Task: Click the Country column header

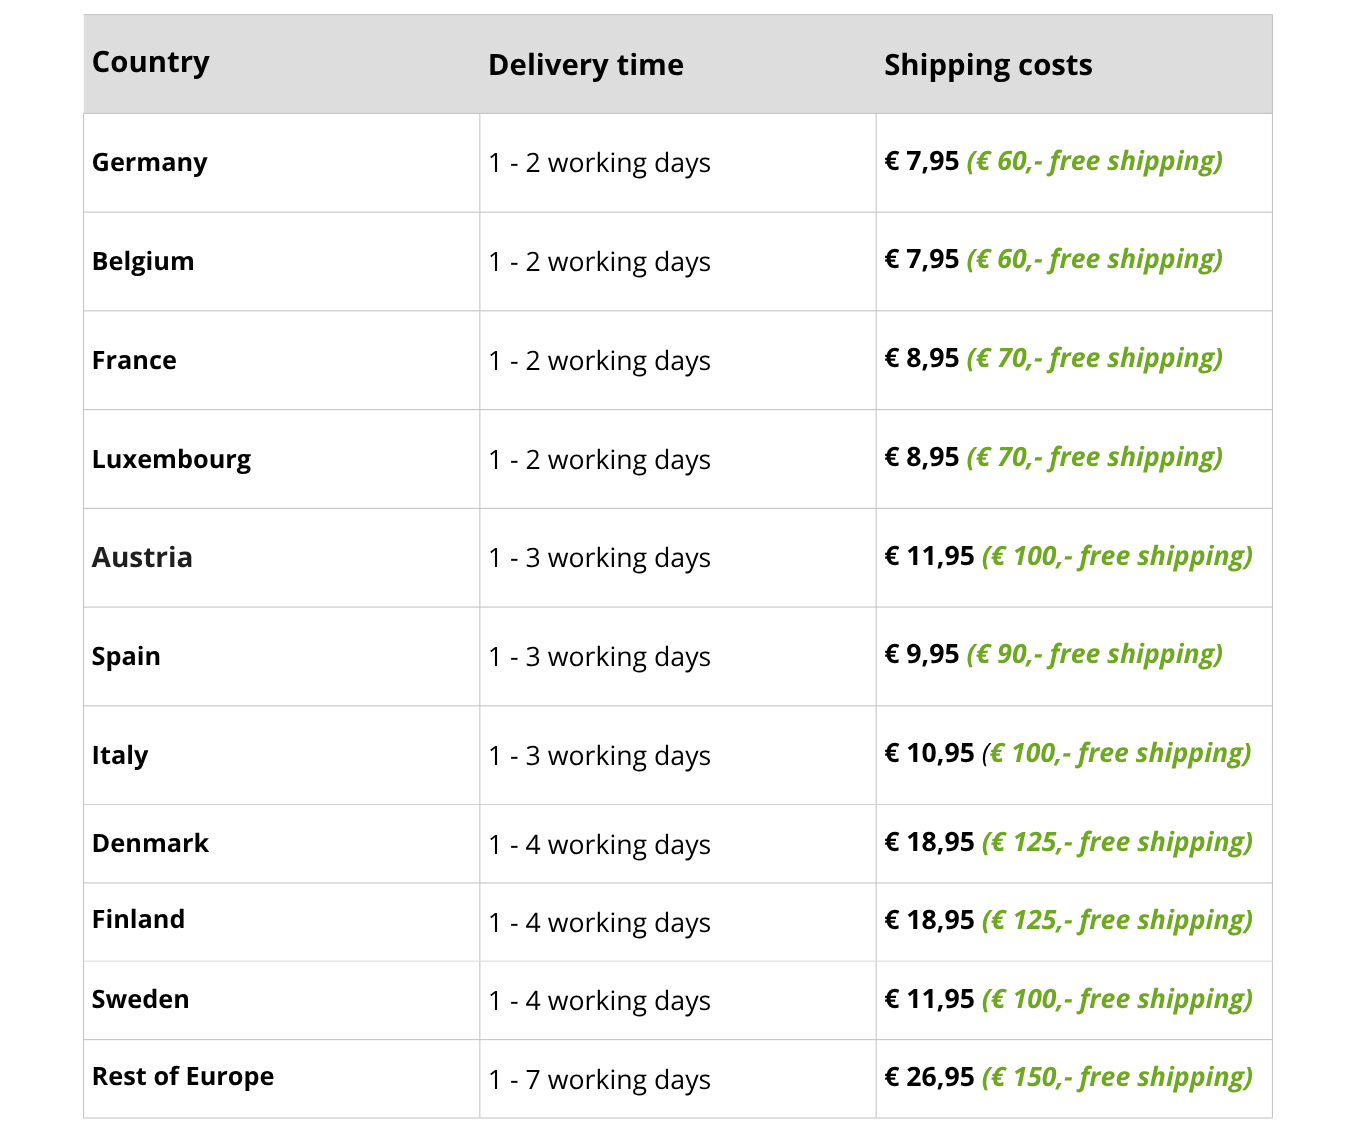Action: pyautogui.click(x=151, y=62)
